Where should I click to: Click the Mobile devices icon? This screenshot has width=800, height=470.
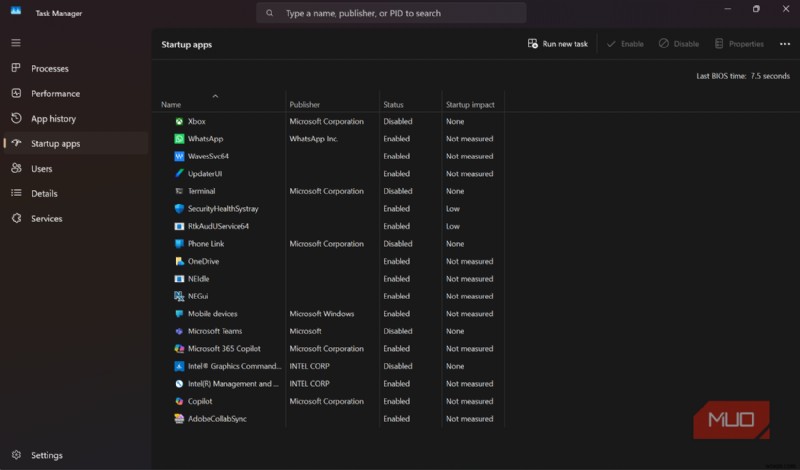[179, 313]
